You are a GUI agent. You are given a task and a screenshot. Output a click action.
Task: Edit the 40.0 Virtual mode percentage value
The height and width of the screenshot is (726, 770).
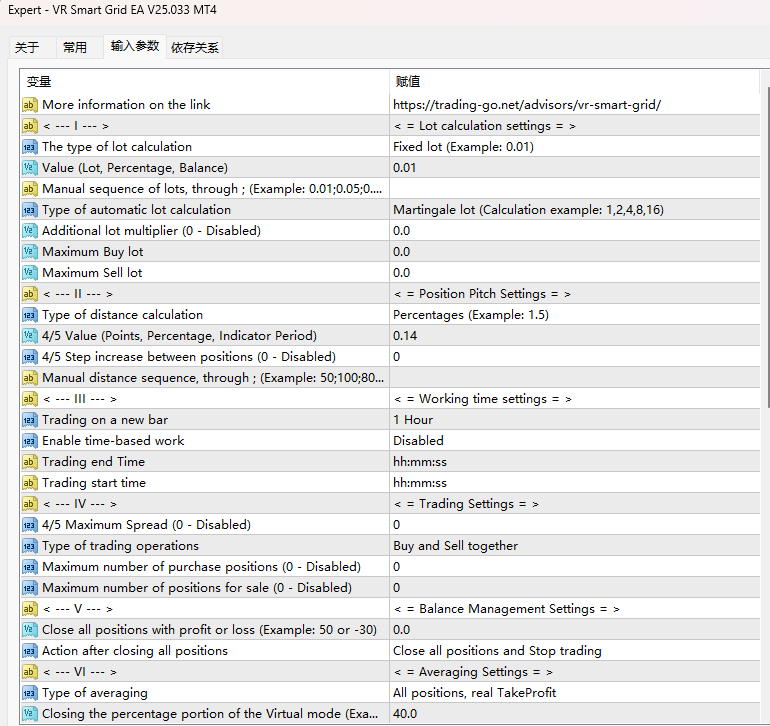575,714
